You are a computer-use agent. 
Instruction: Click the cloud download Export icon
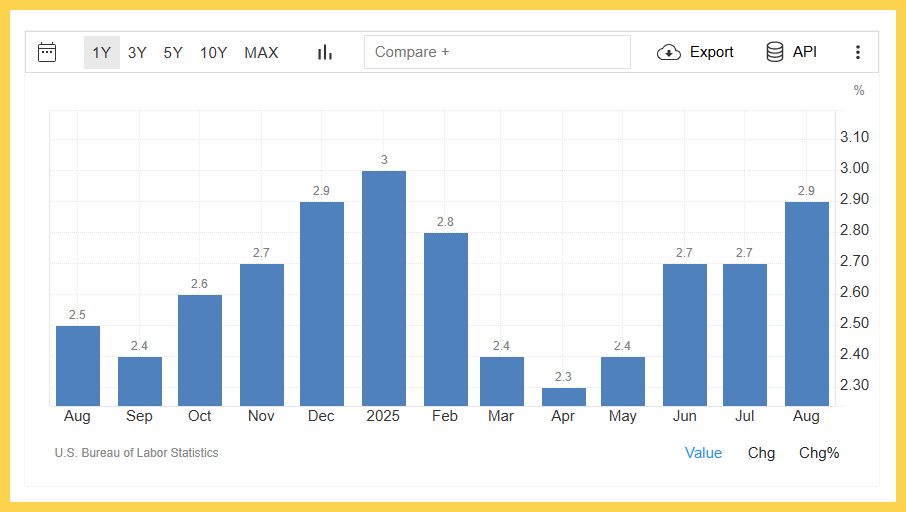(668, 52)
